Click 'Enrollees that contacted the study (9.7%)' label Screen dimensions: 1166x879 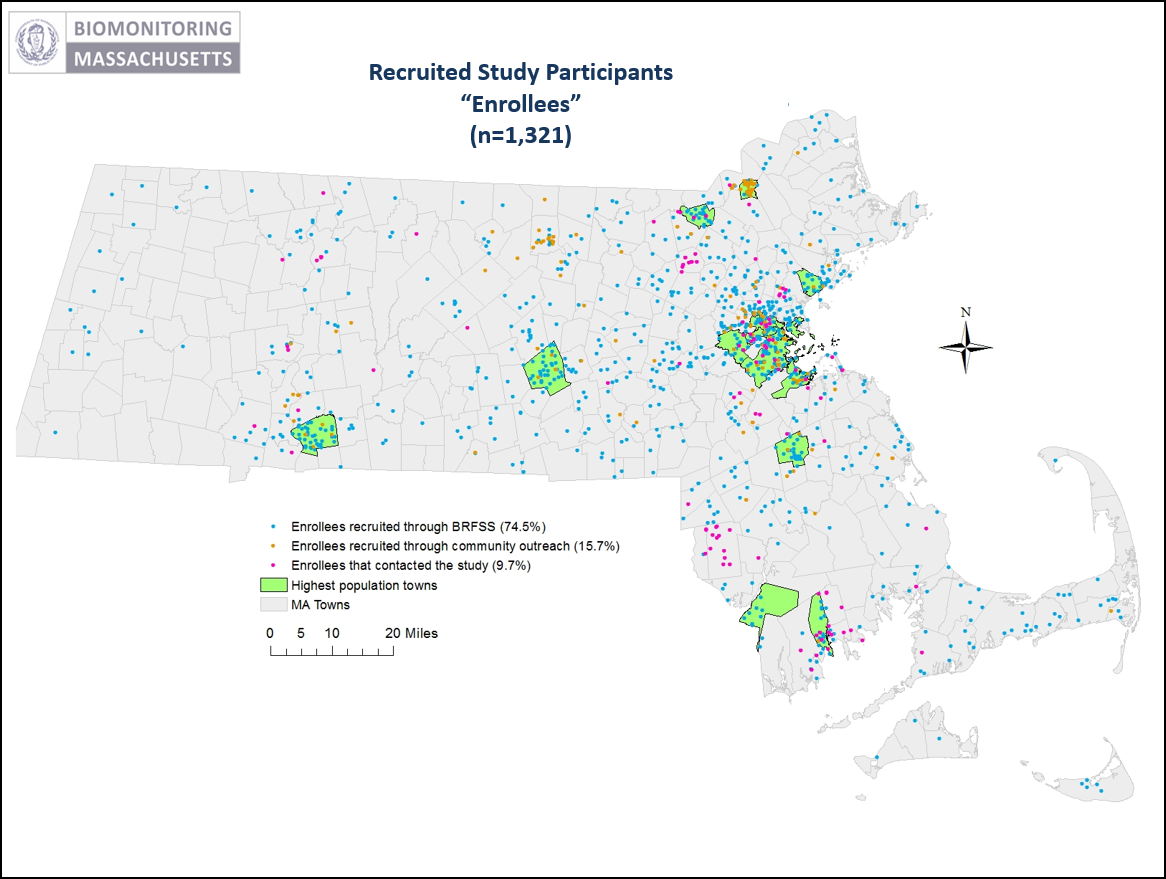410,565
